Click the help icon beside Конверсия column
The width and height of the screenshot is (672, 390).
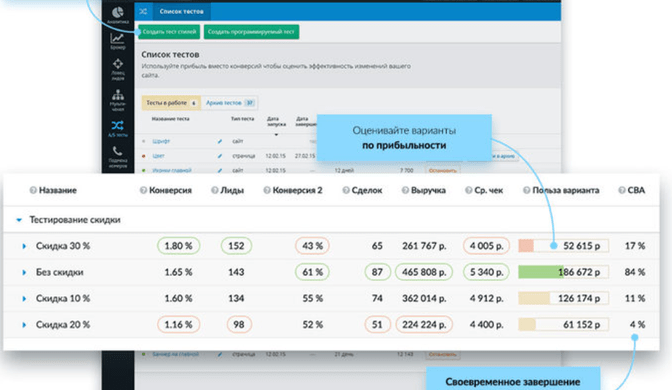coord(143,190)
